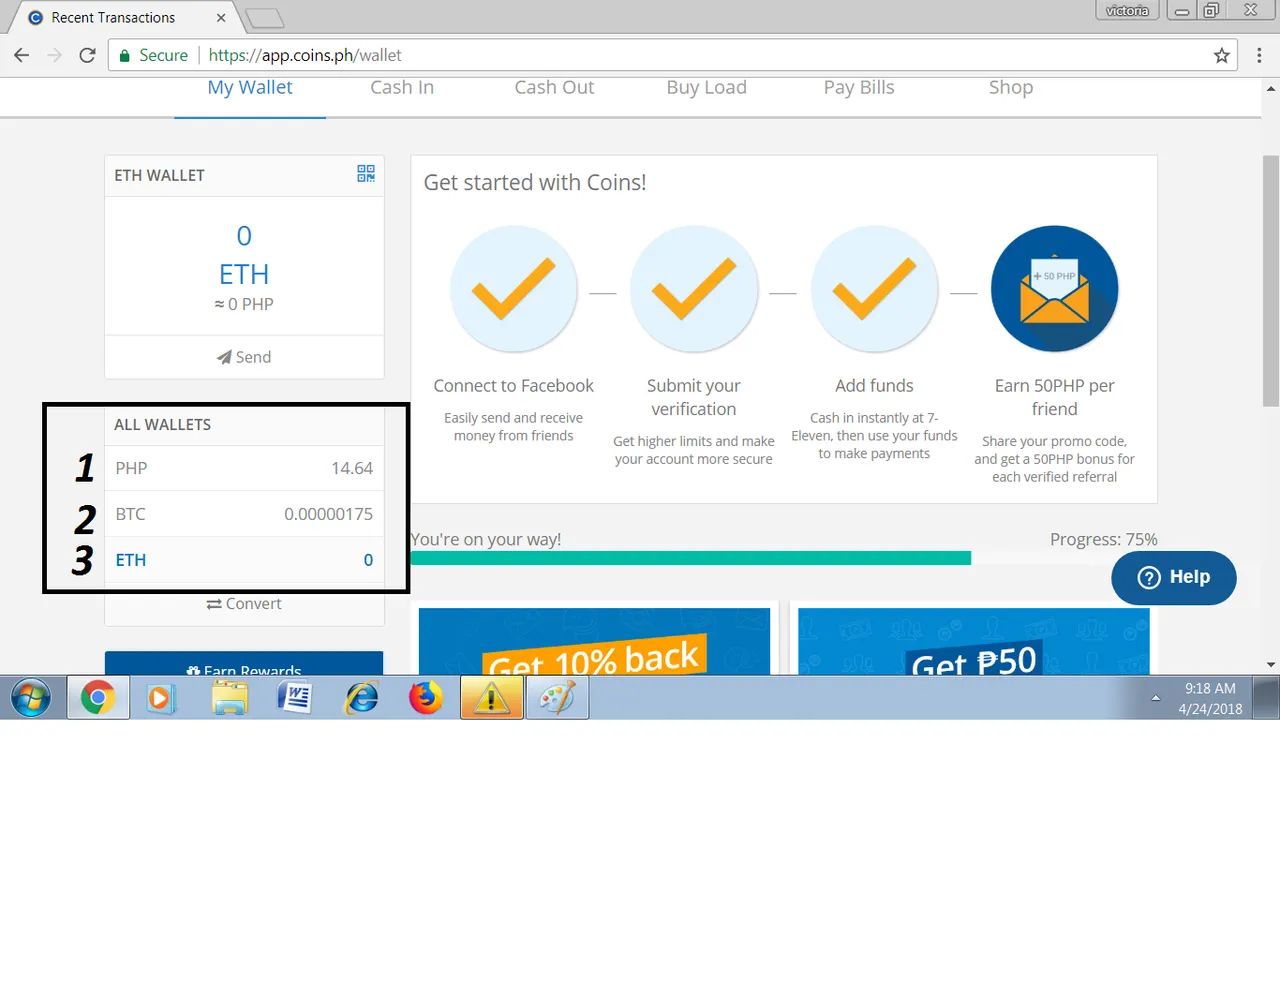This screenshot has width=1280, height=997.
Task: Close the Recent Transactions tab
Action: coord(221,18)
